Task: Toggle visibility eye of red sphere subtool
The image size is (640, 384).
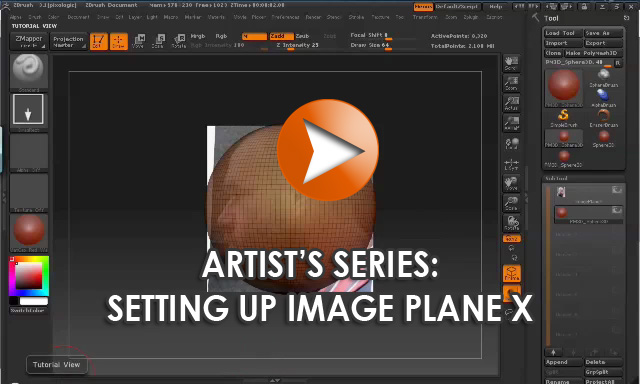Action: click(x=616, y=210)
